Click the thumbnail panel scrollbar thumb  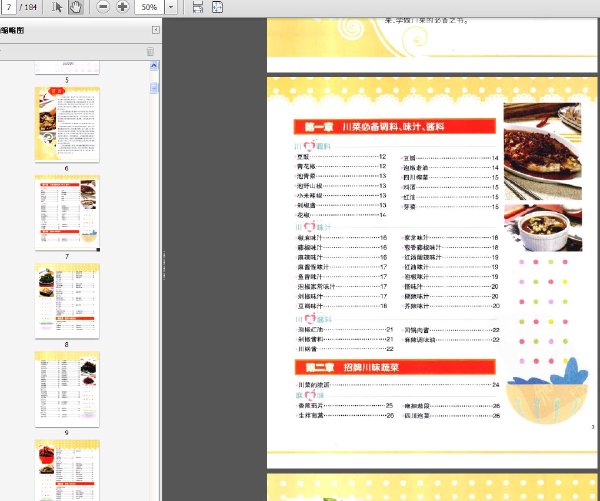point(154,88)
